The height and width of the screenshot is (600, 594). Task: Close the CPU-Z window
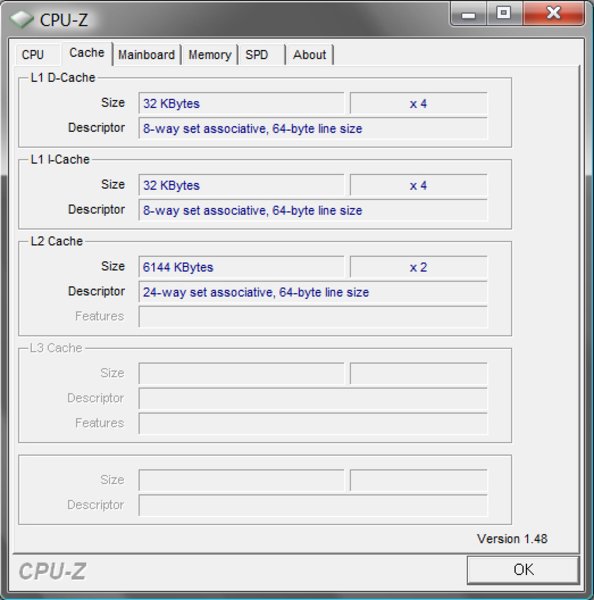pos(553,13)
